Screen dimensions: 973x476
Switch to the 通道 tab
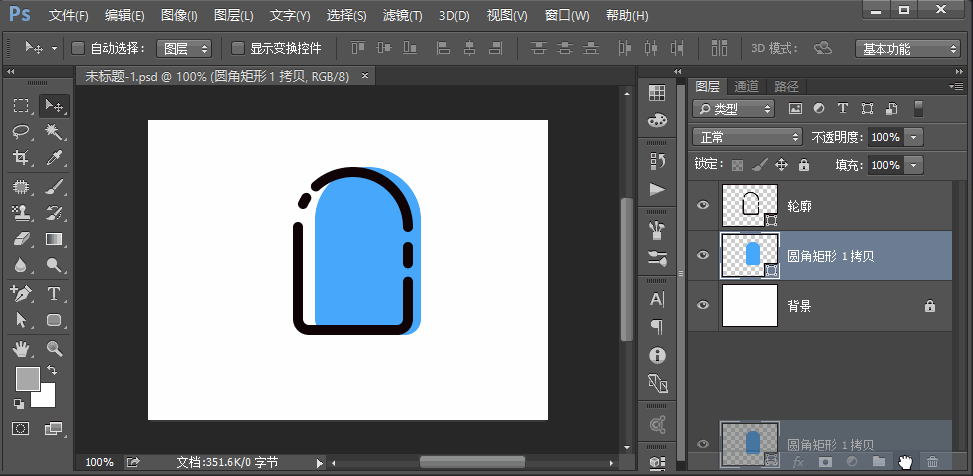click(x=746, y=87)
